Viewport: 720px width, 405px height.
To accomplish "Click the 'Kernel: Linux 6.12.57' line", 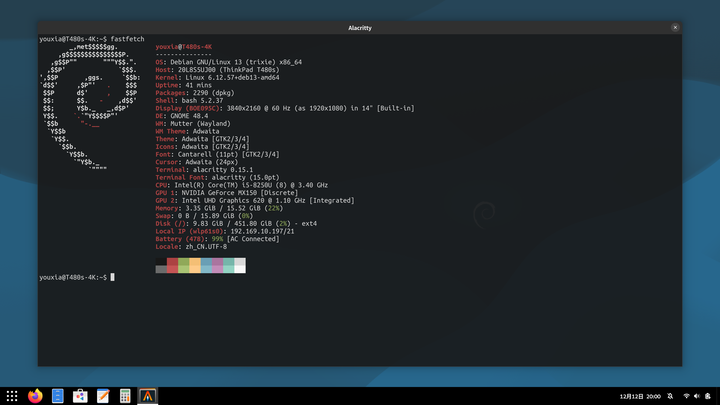I will coord(217,78).
